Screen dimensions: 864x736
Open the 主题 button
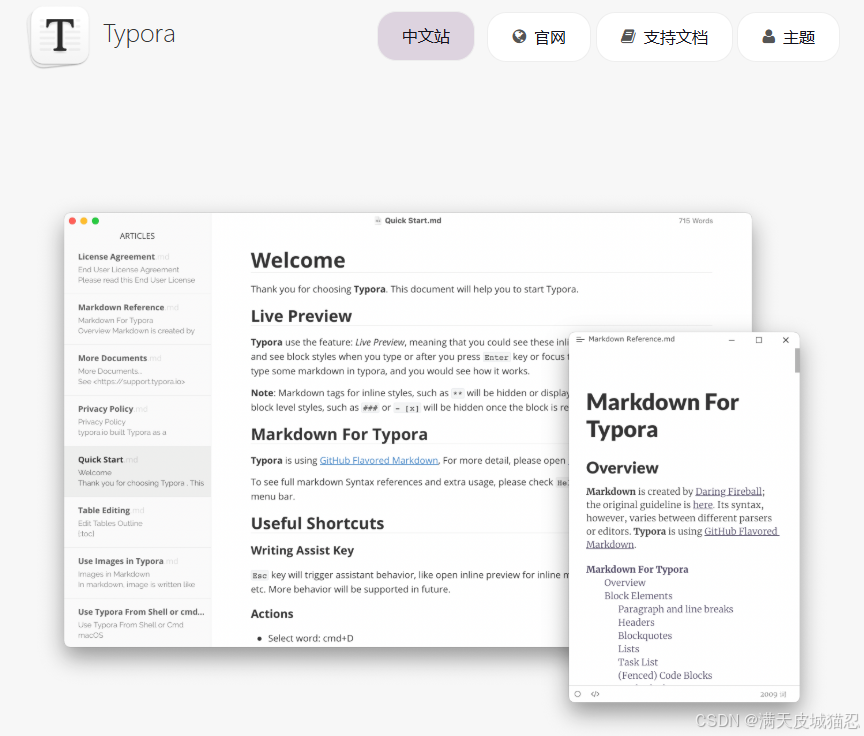(x=788, y=36)
